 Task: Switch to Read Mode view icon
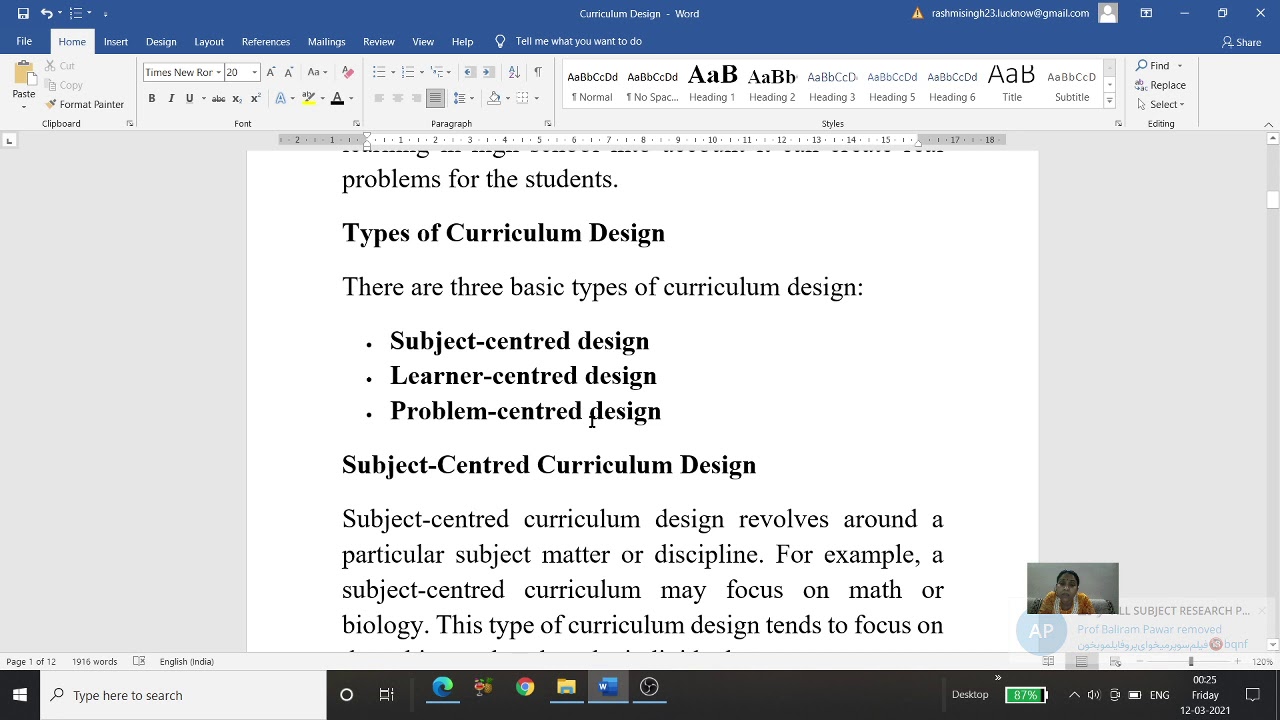pos(1048,662)
